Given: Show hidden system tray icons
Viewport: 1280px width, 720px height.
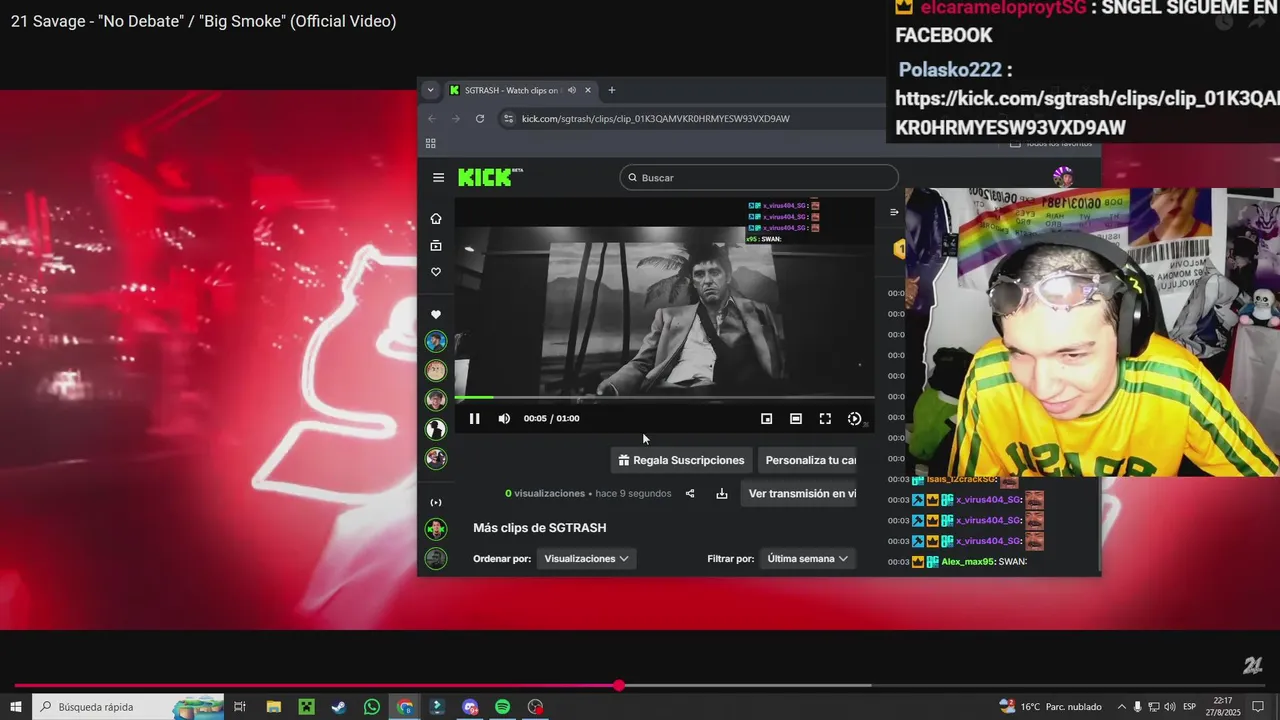Looking at the screenshot, I should coord(1121,707).
